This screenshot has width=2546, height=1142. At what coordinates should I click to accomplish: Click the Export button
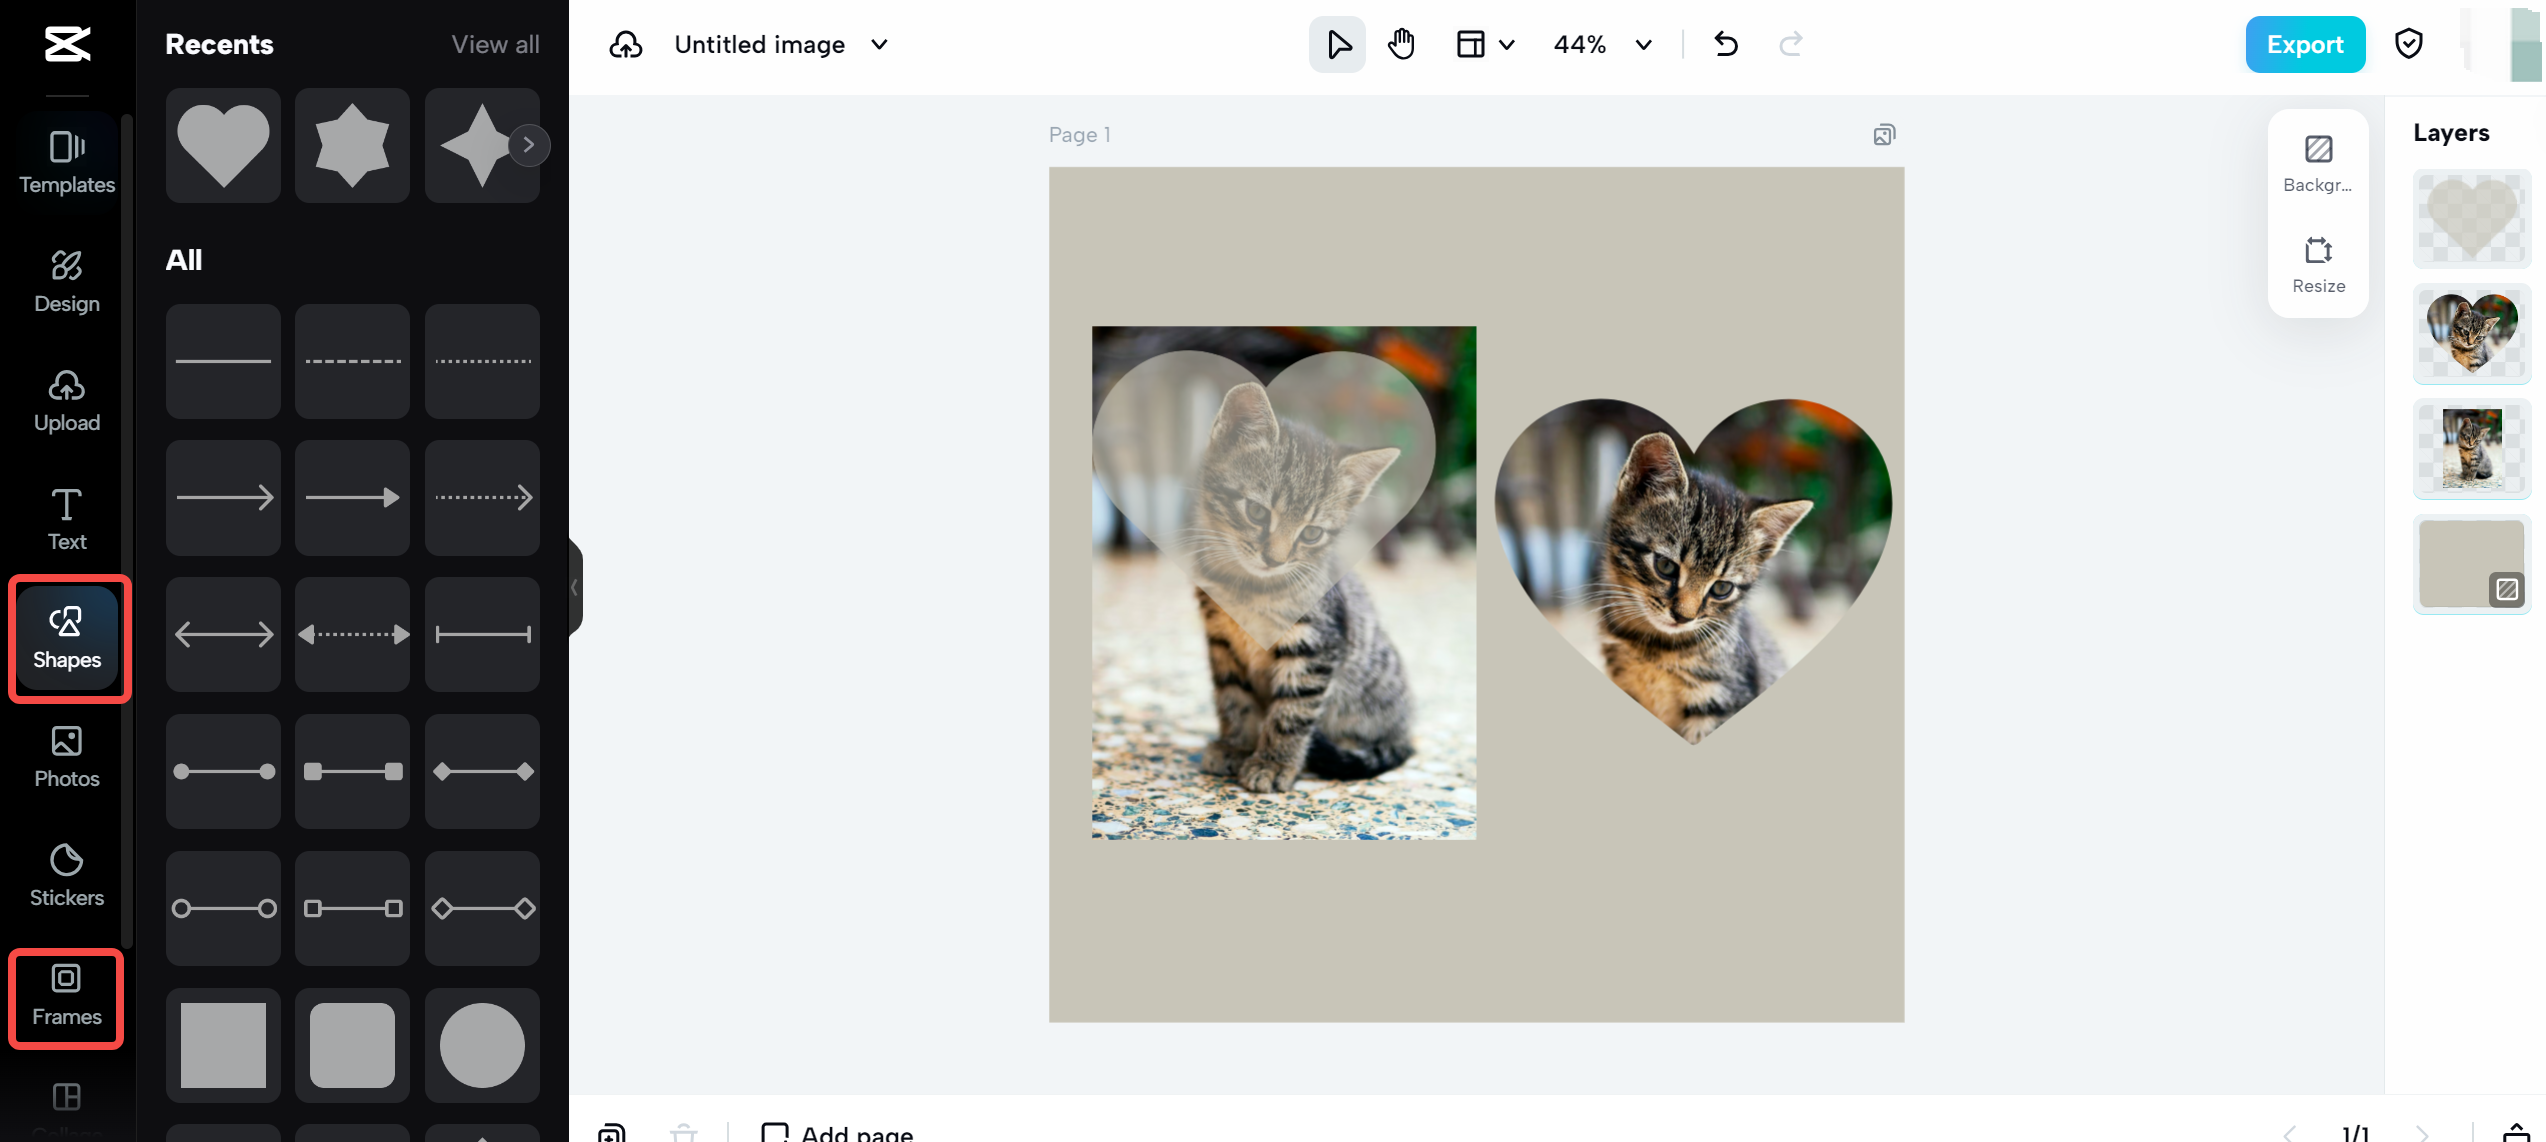[x=2305, y=44]
